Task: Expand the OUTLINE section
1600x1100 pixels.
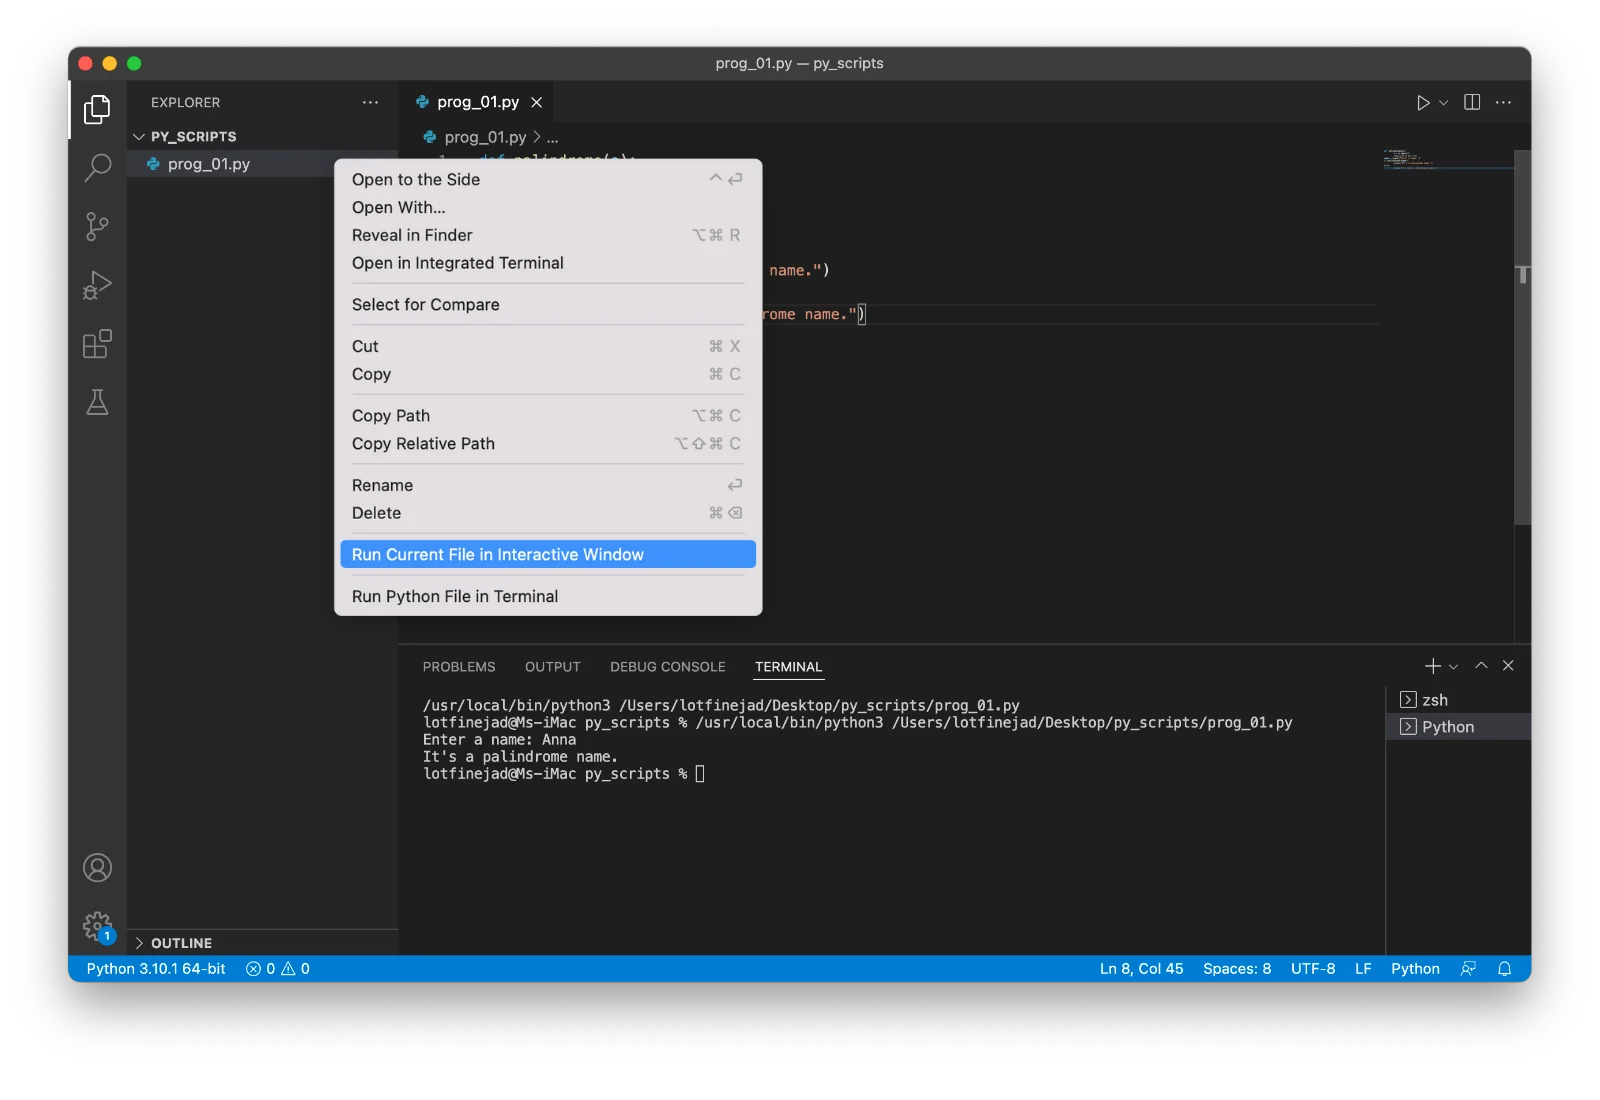Action: [181, 943]
